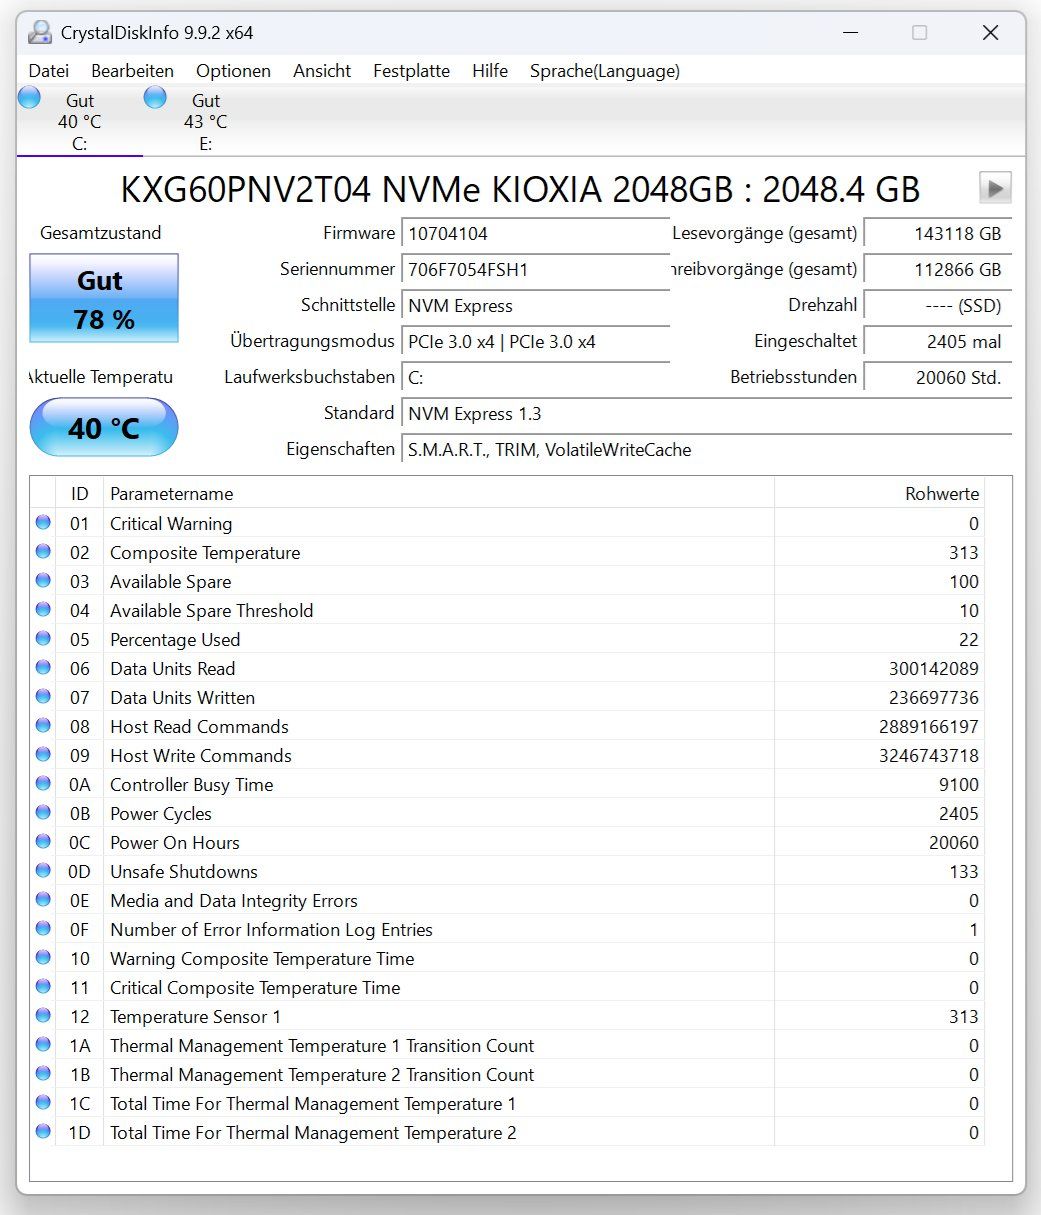Open the Datei menu
This screenshot has height=1215, width=1041.
coord(49,71)
